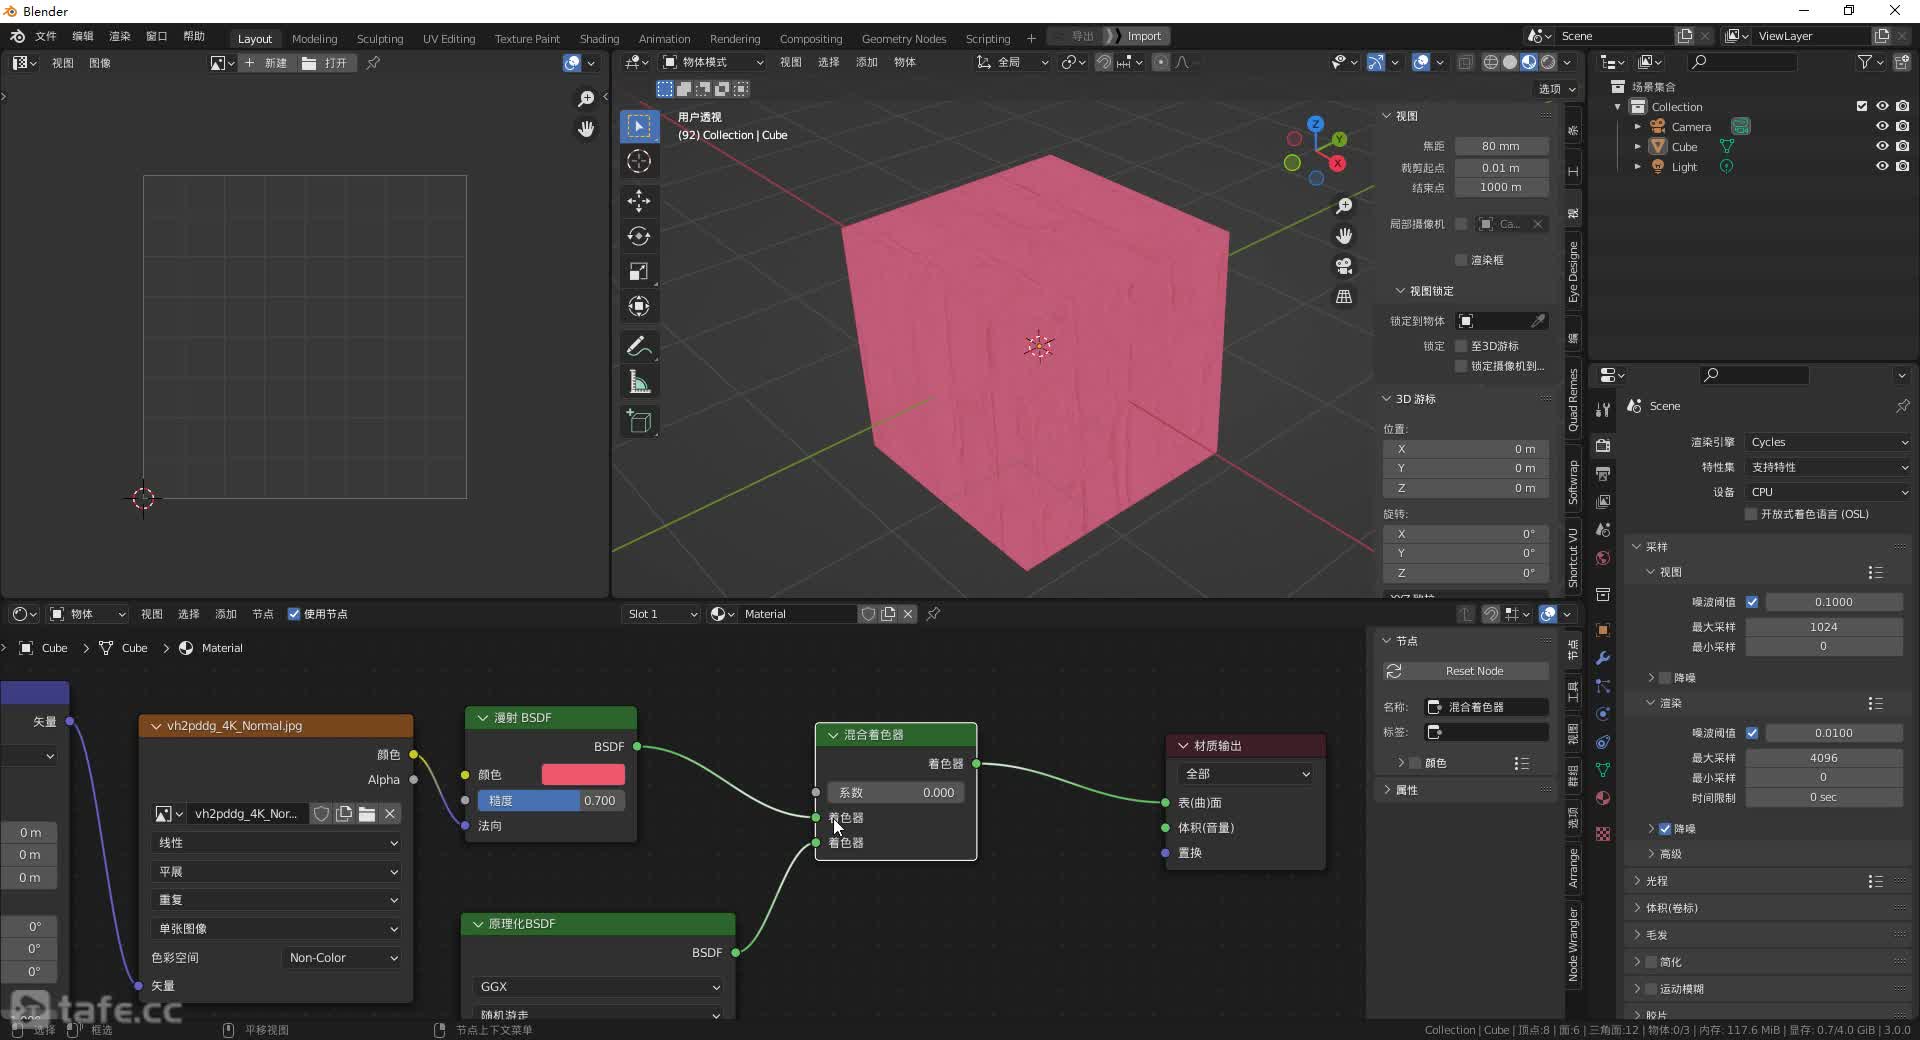Toggle camera view icon in viewport
The width and height of the screenshot is (1920, 1040).
pos(1344,266)
